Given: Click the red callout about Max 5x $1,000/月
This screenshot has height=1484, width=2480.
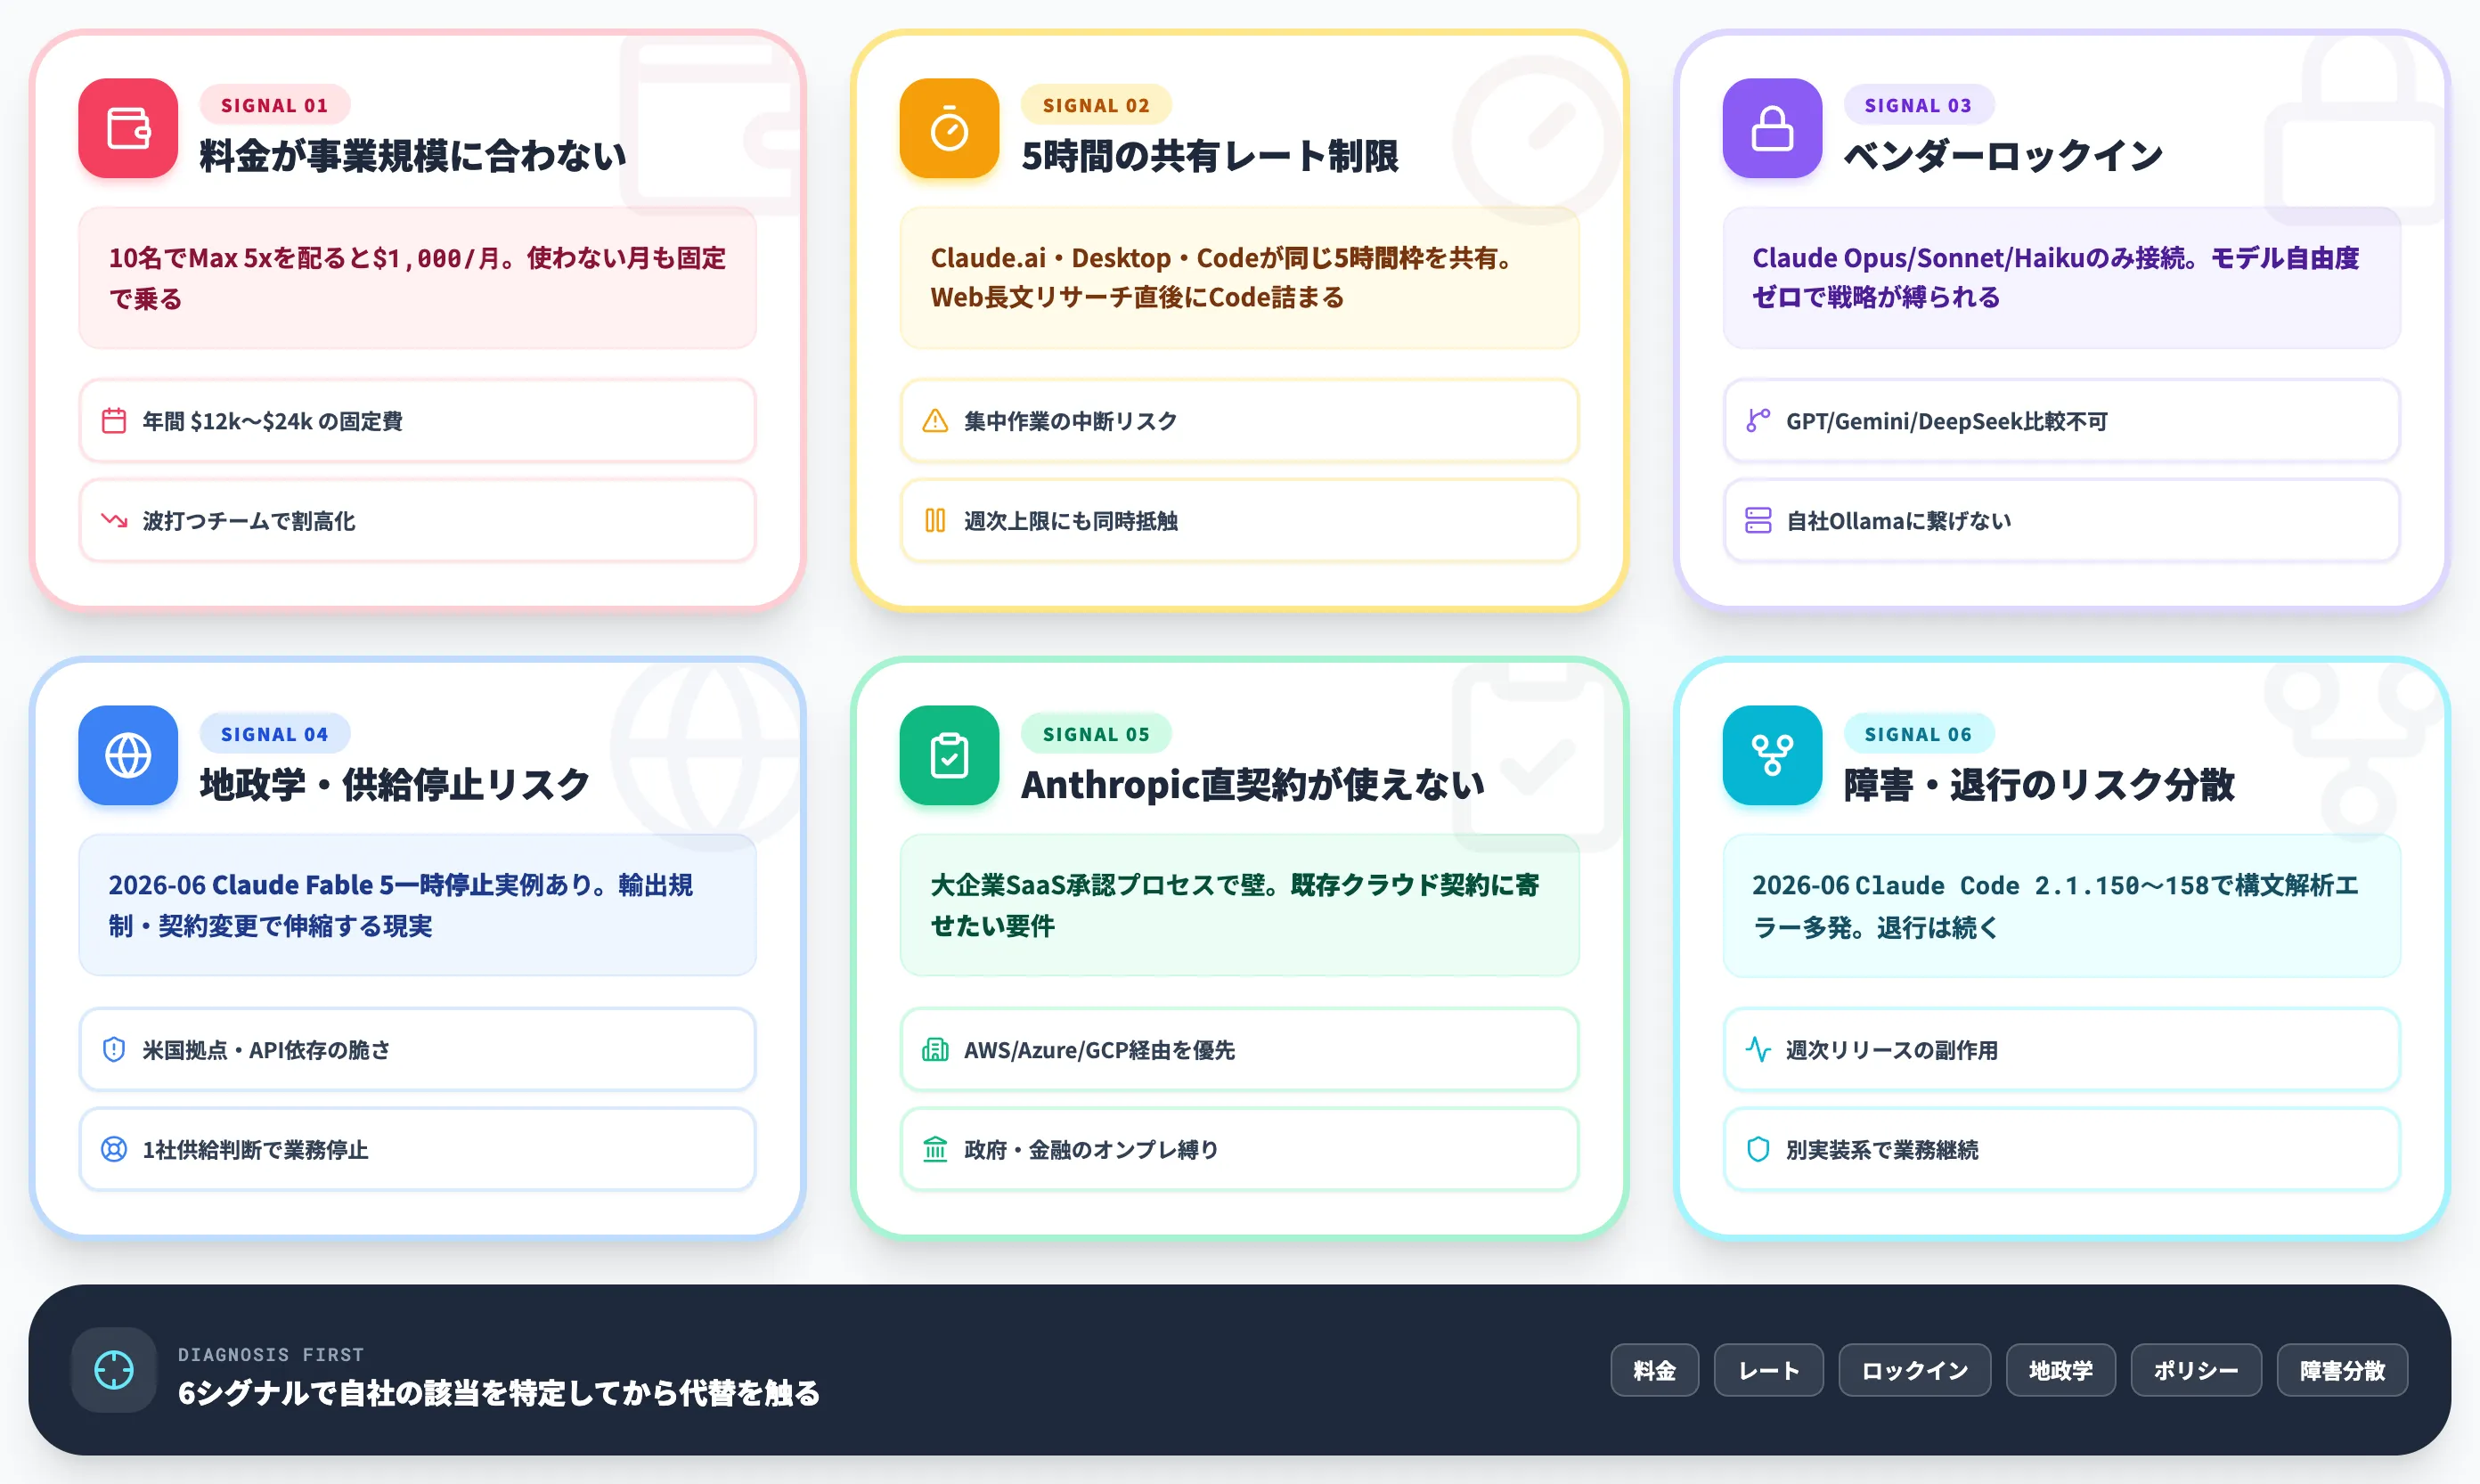Looking at the screenshot, I should 417,278.
